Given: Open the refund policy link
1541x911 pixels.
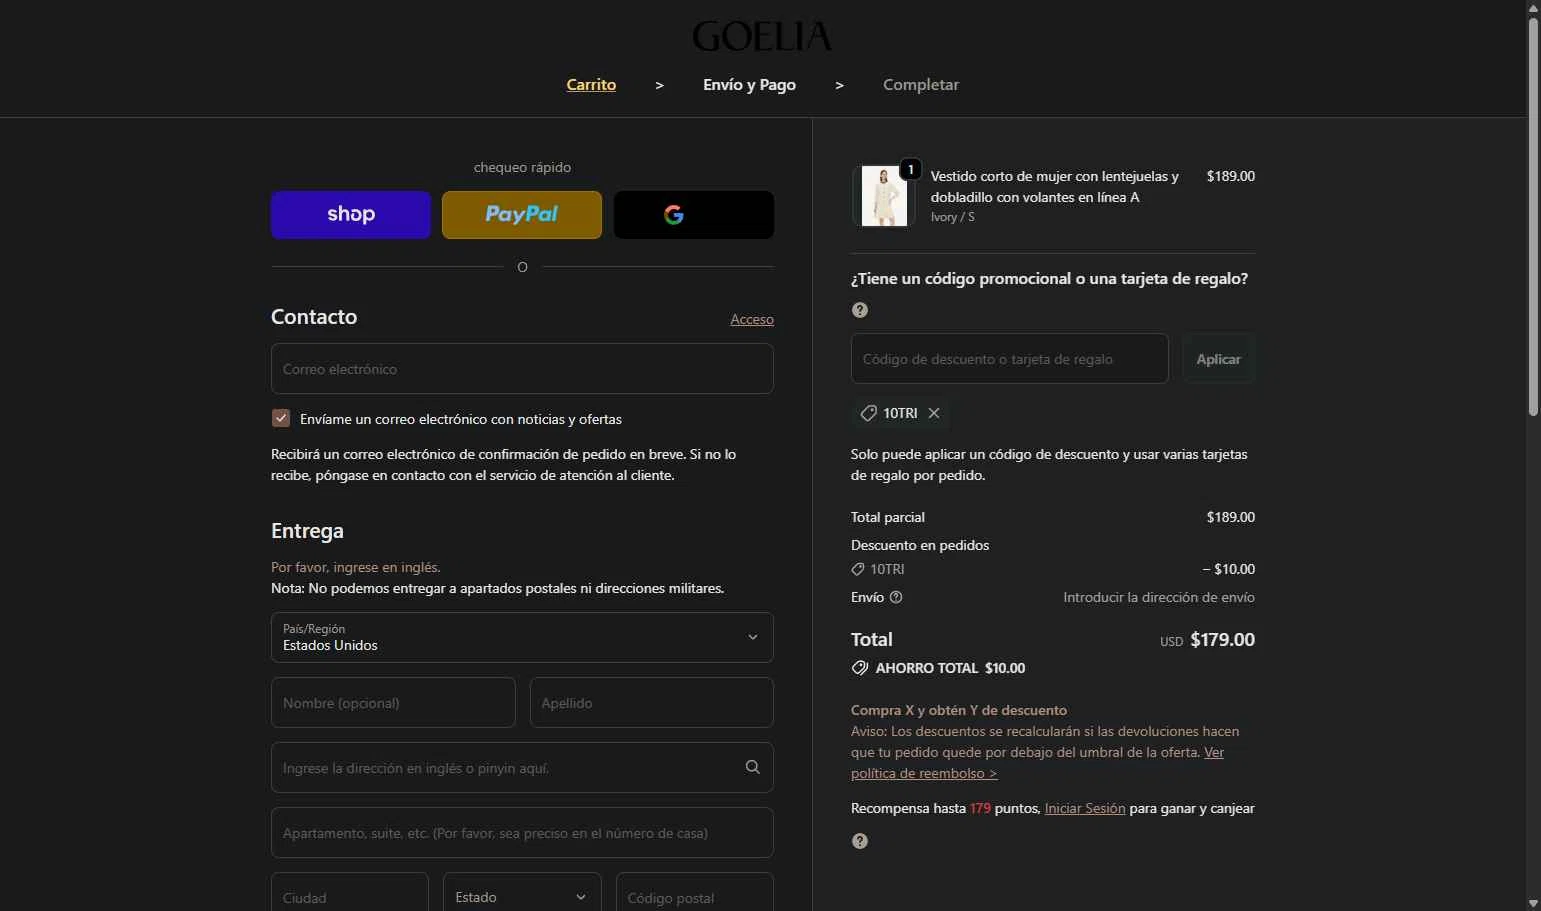Looking at the screenshot, I should pos(1037,763).
